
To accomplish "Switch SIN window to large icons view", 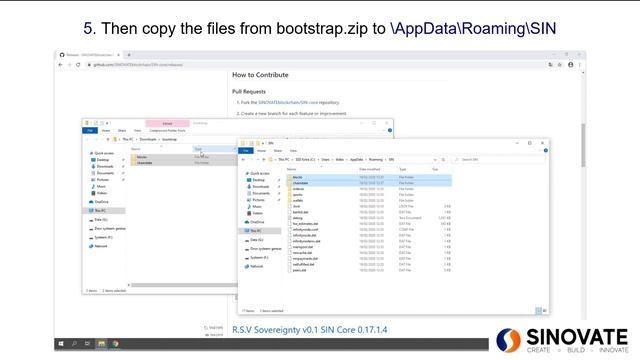I will click(x=544, y=311).
